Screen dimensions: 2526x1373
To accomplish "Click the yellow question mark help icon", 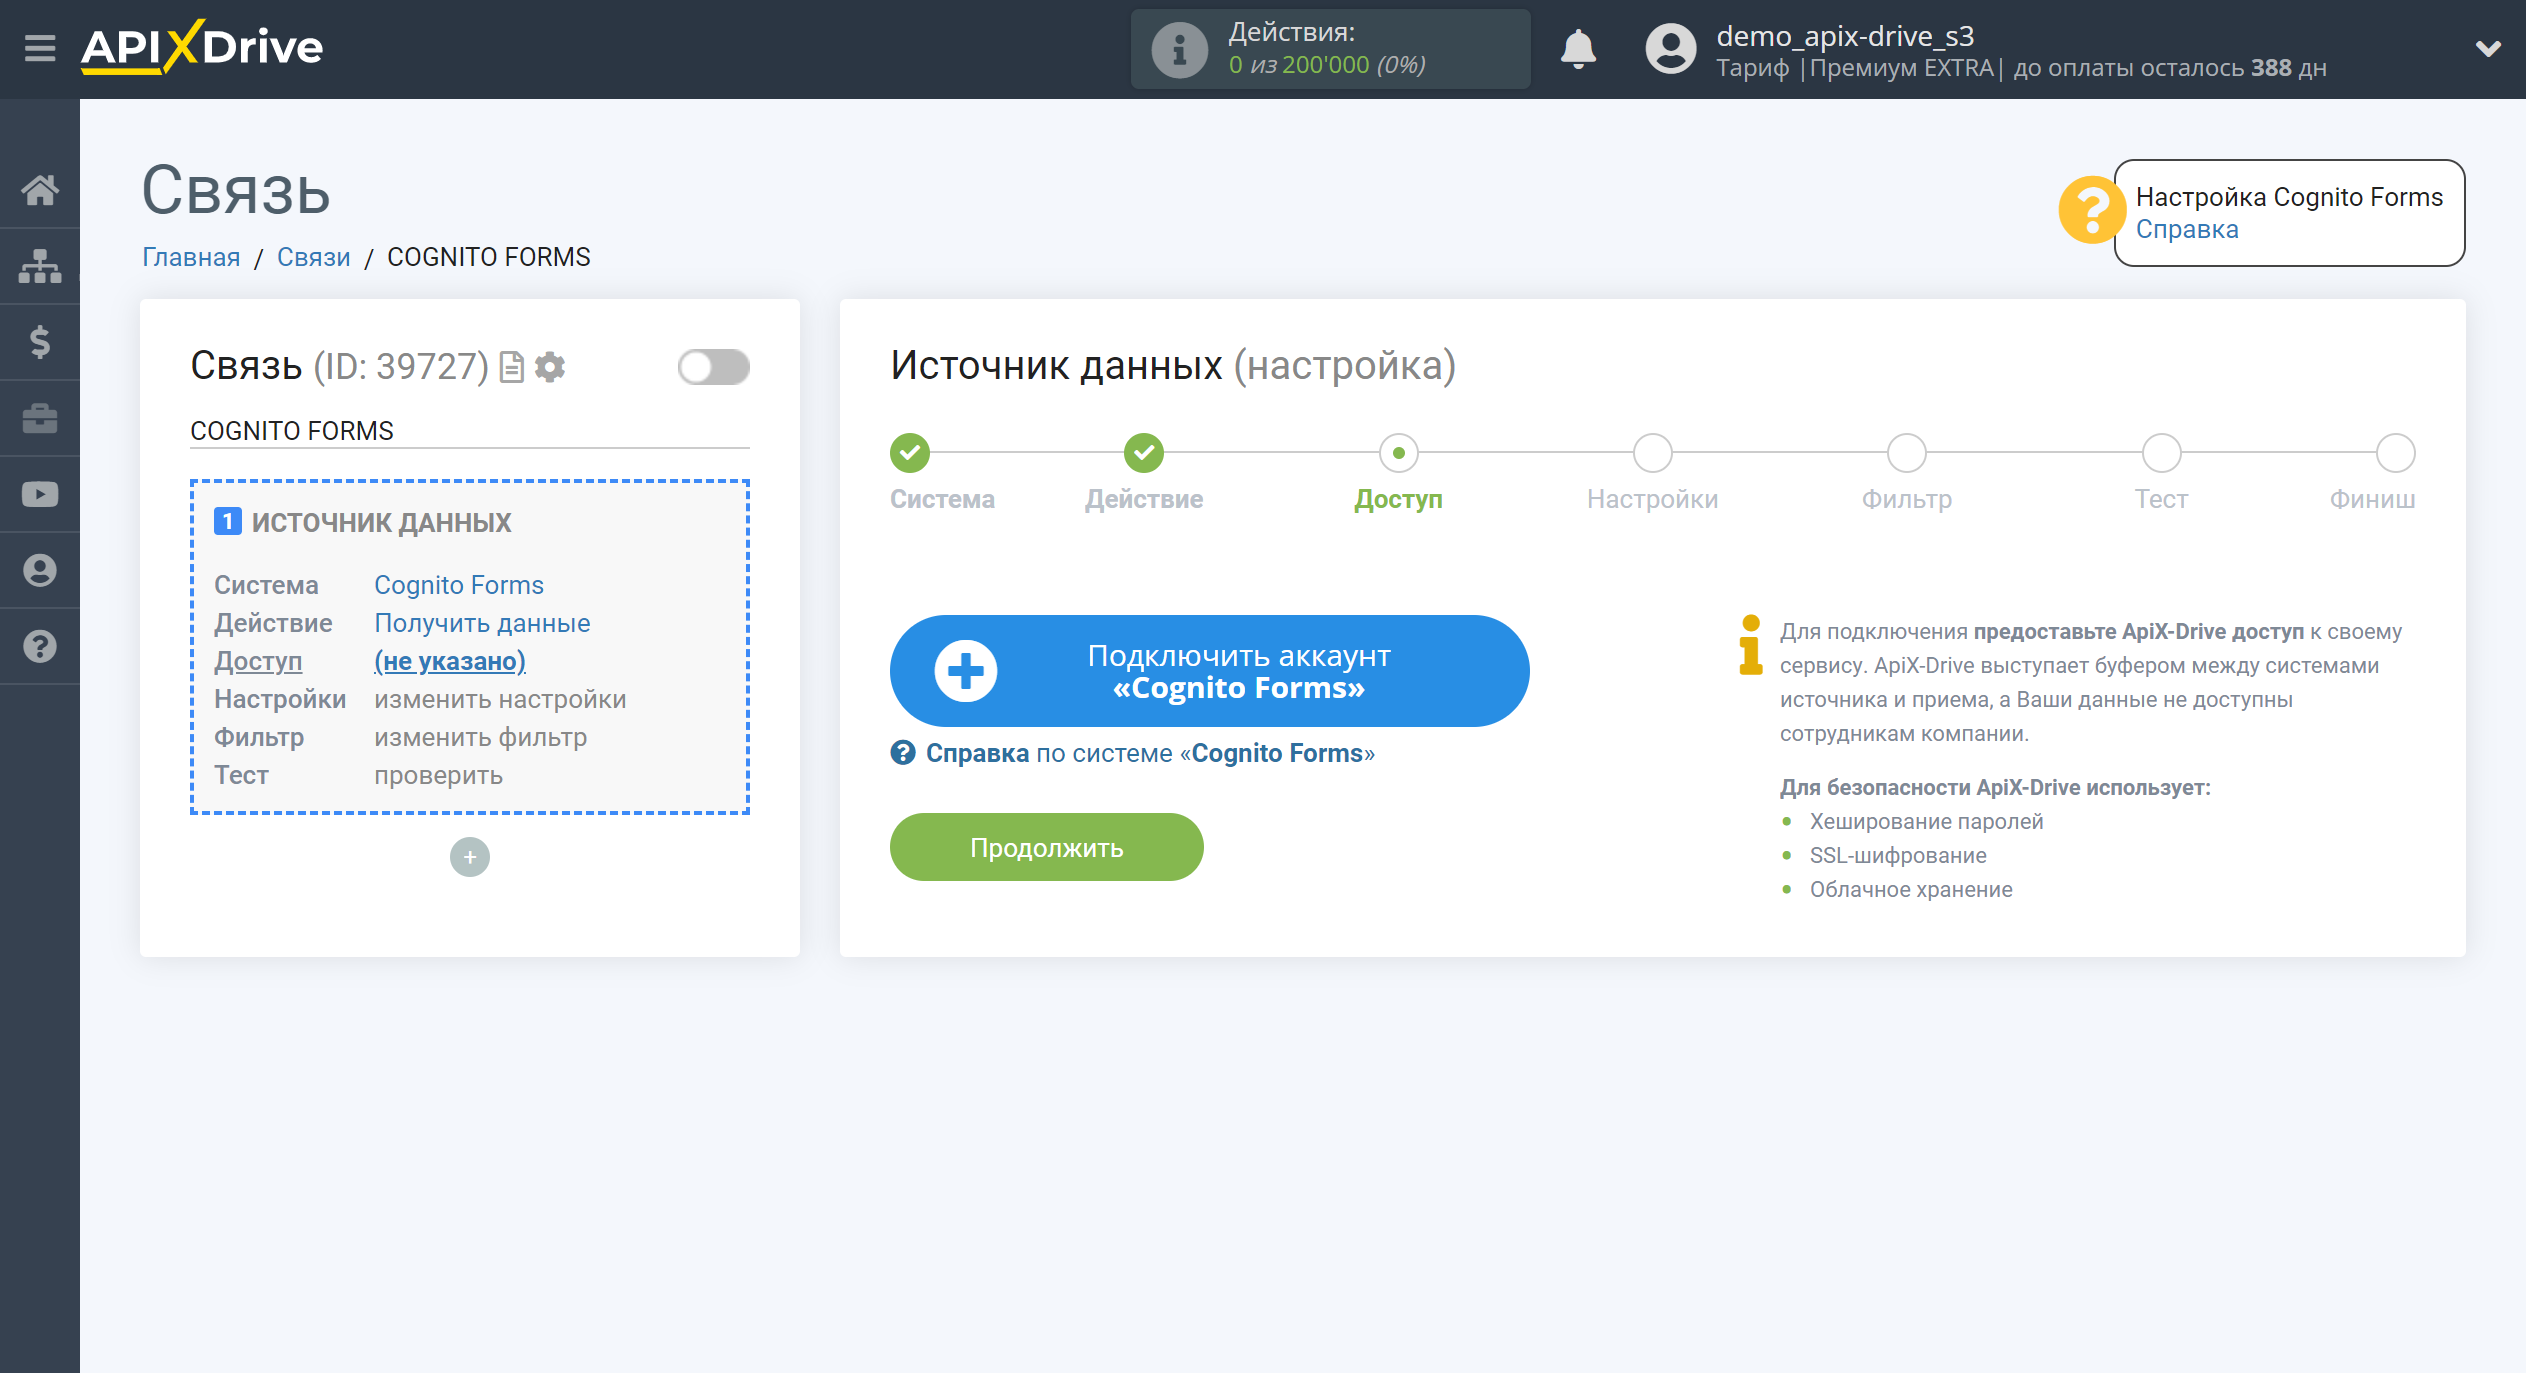I will click(2091, 210).
